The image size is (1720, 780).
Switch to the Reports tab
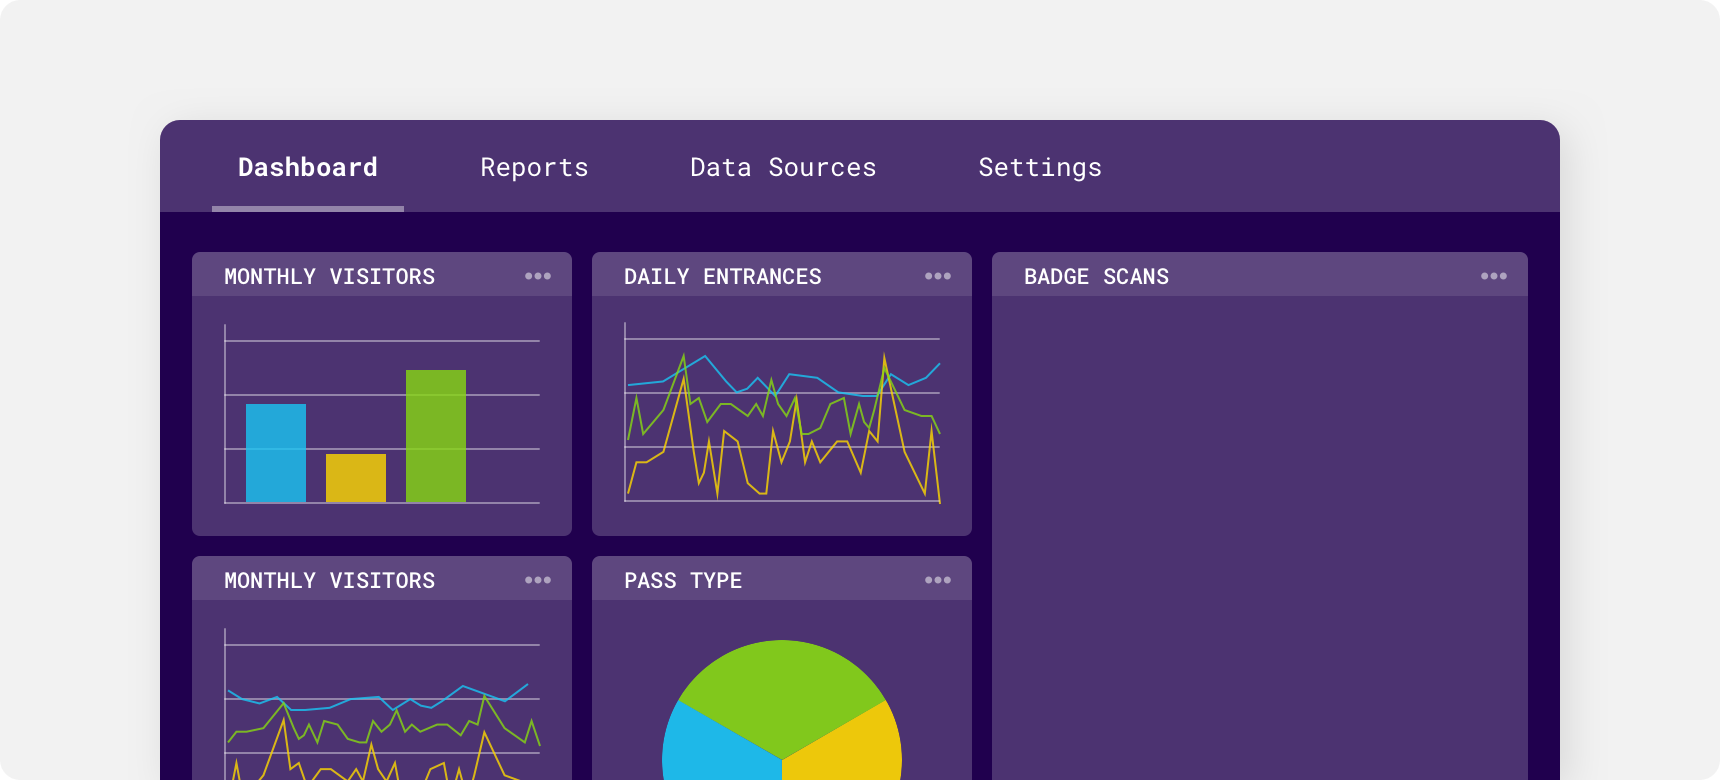click(534, 167)
